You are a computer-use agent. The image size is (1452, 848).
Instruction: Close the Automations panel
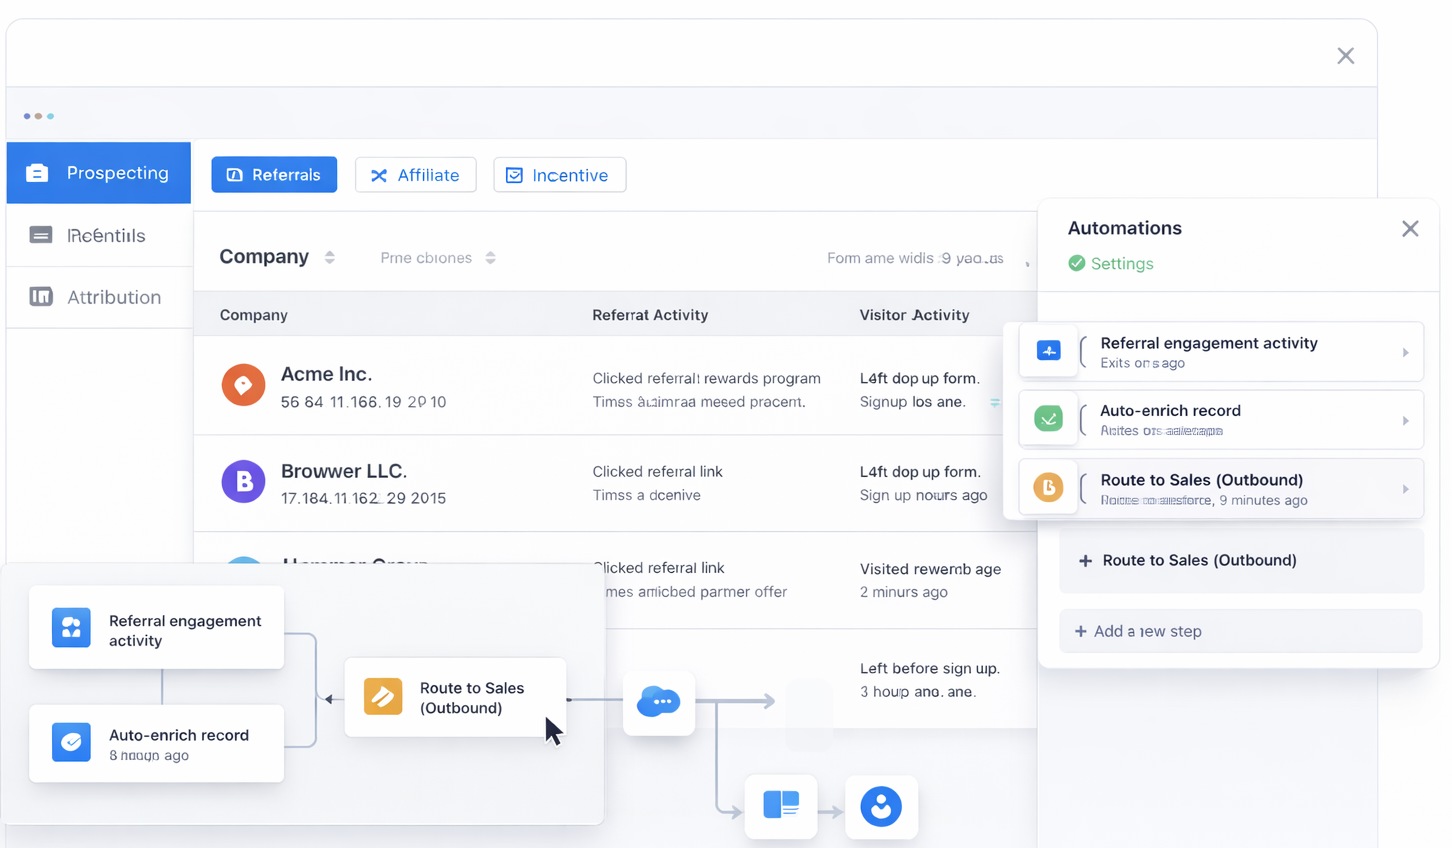pos(1410,229)
